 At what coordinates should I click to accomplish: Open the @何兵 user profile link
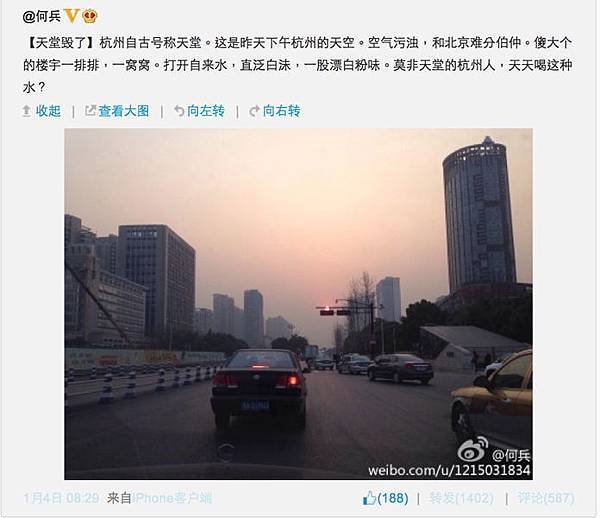(x=41, y=16)
